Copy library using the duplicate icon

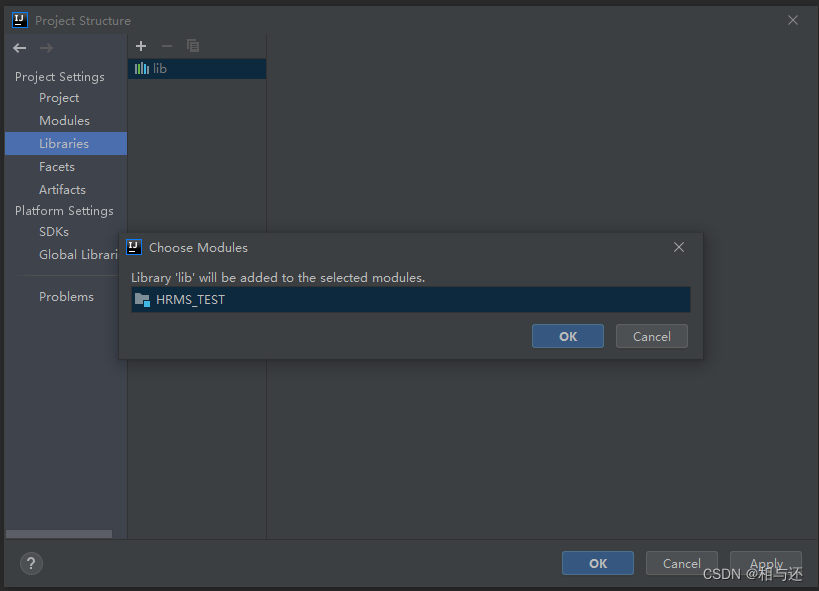click(193, 46)
